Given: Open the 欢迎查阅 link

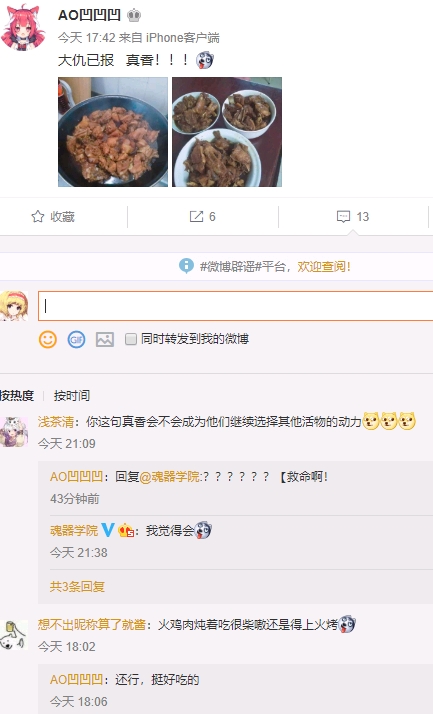Looking at the screenshot, I should tap(324, 266).
